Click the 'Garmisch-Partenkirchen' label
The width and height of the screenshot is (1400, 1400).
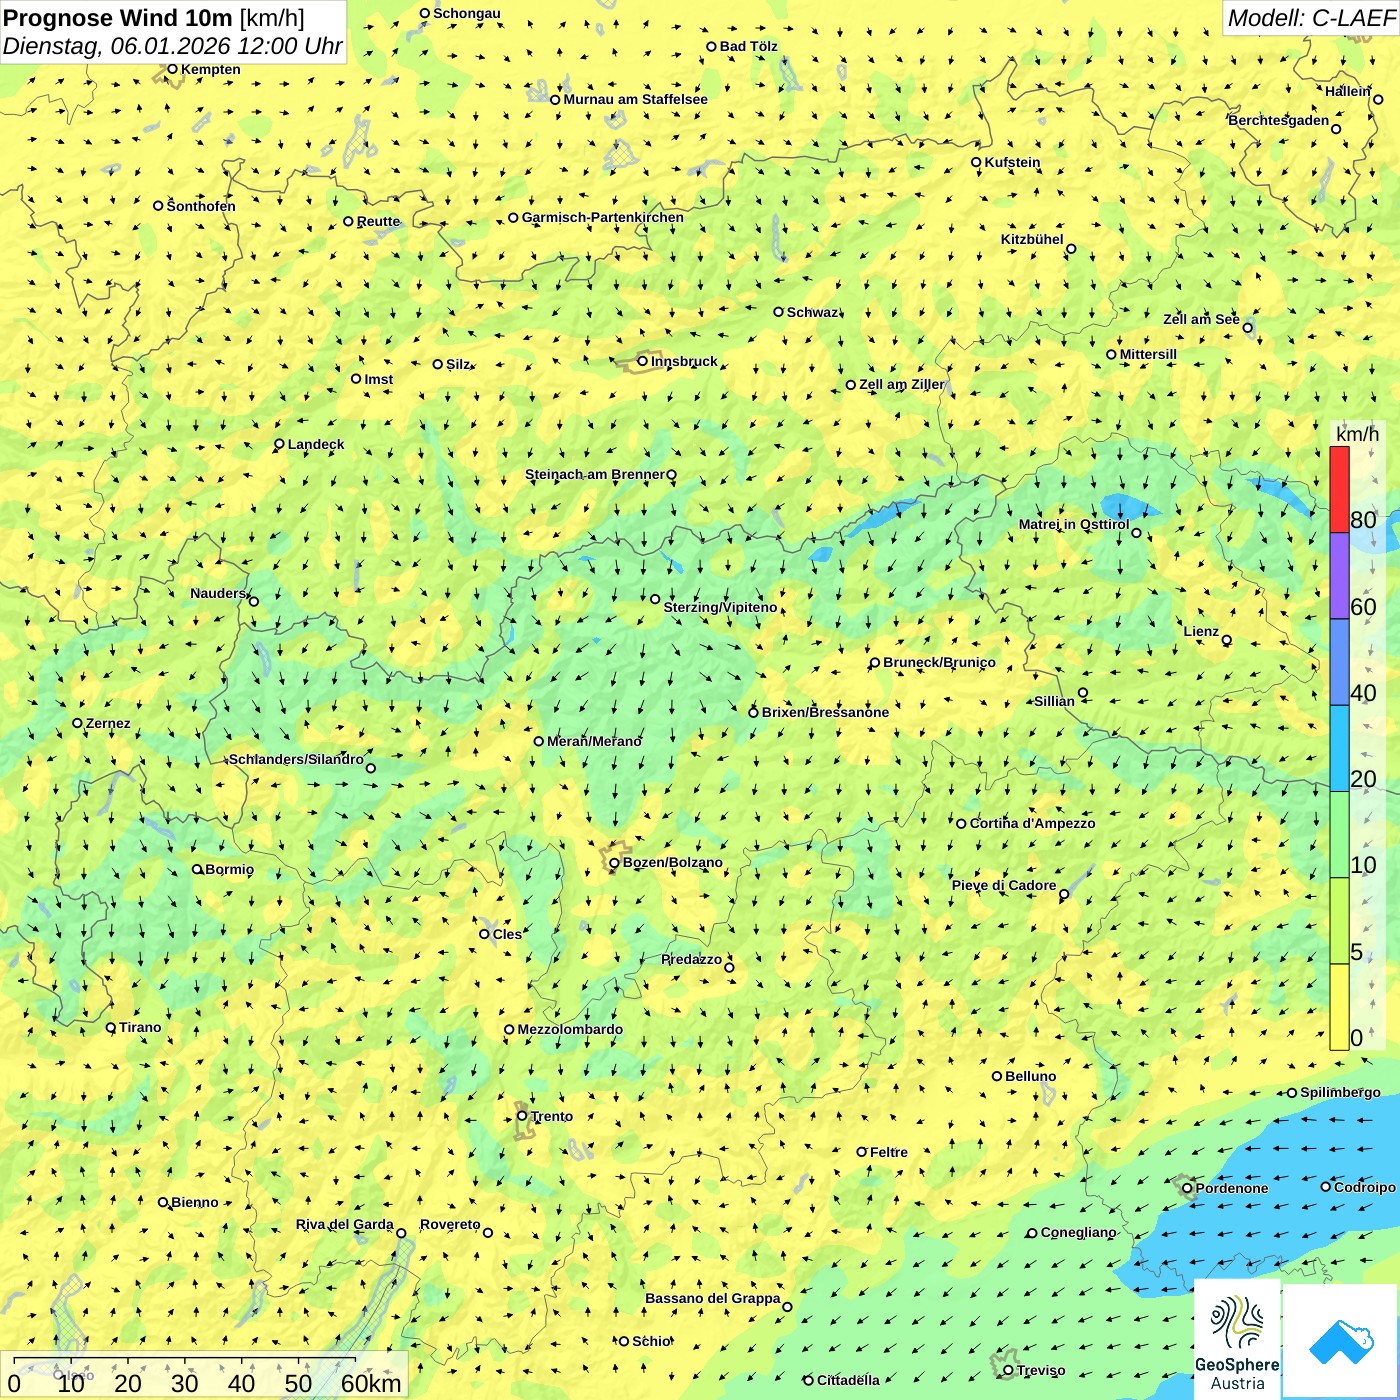point(603,217)
